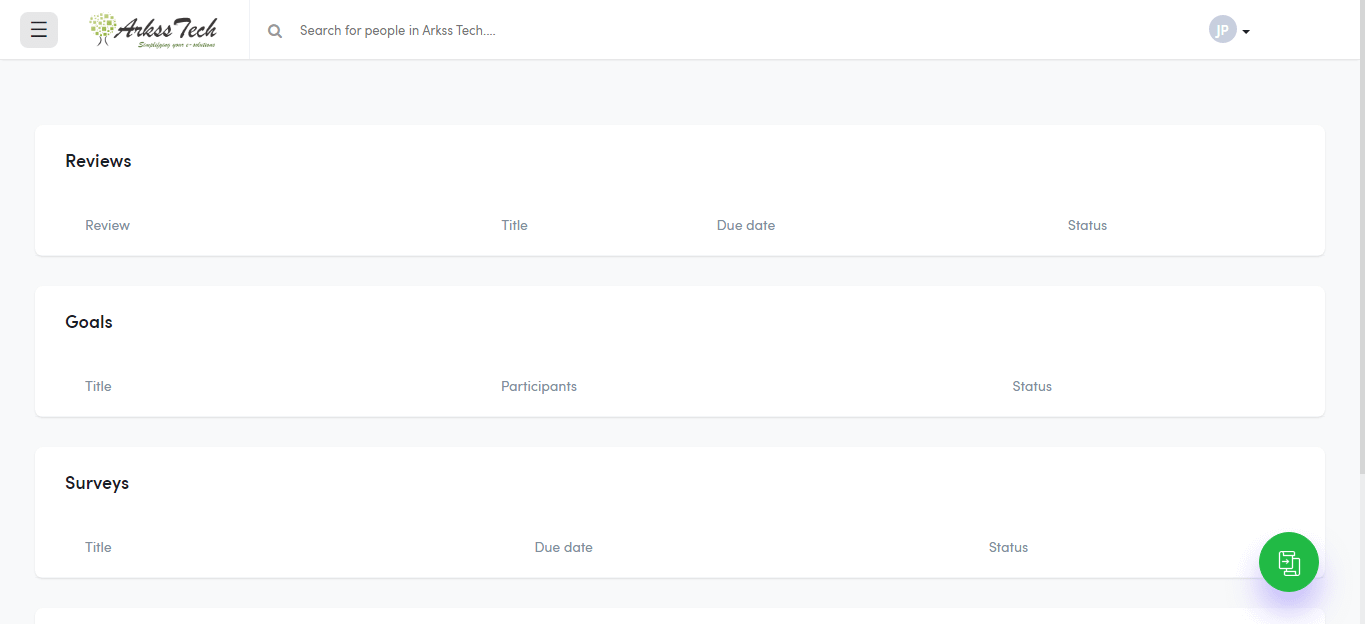Click the Status header in Reviews

click(1087, 225)
